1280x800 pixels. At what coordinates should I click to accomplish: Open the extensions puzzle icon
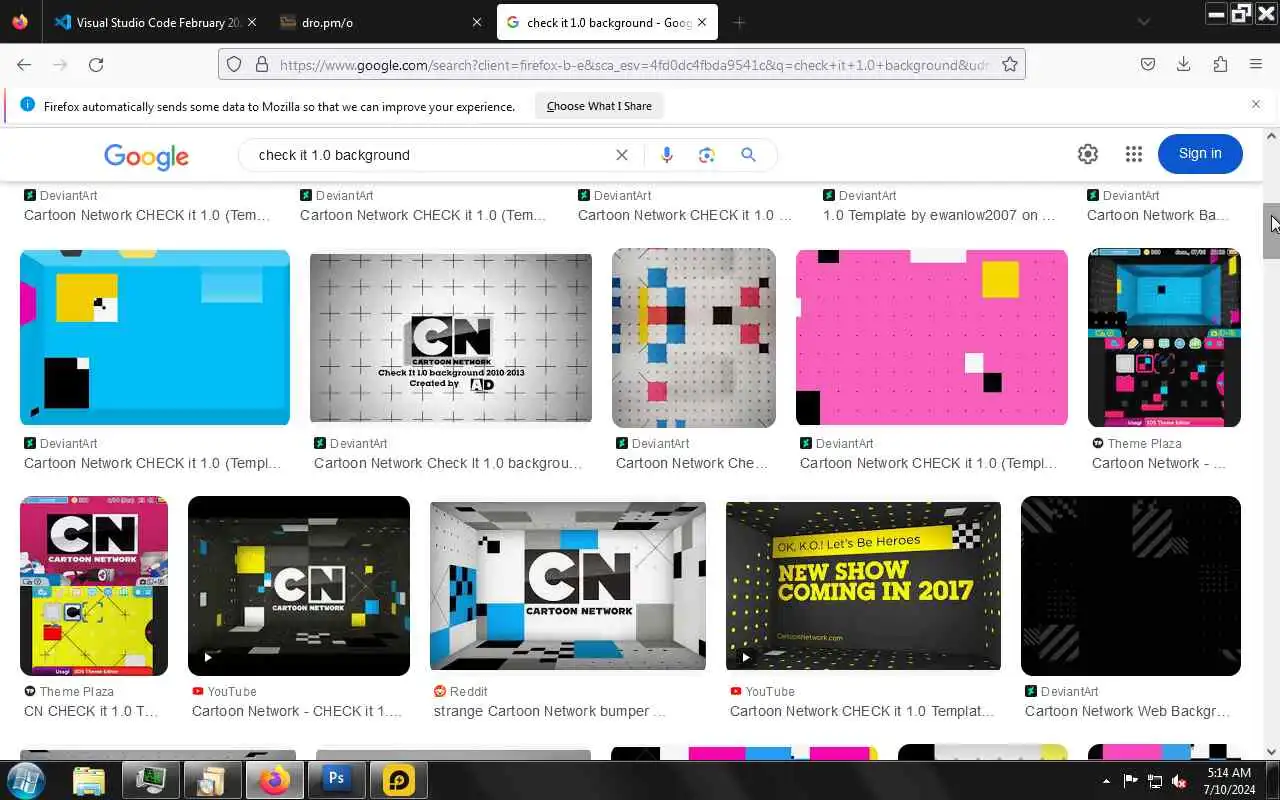pos(1220,64)
